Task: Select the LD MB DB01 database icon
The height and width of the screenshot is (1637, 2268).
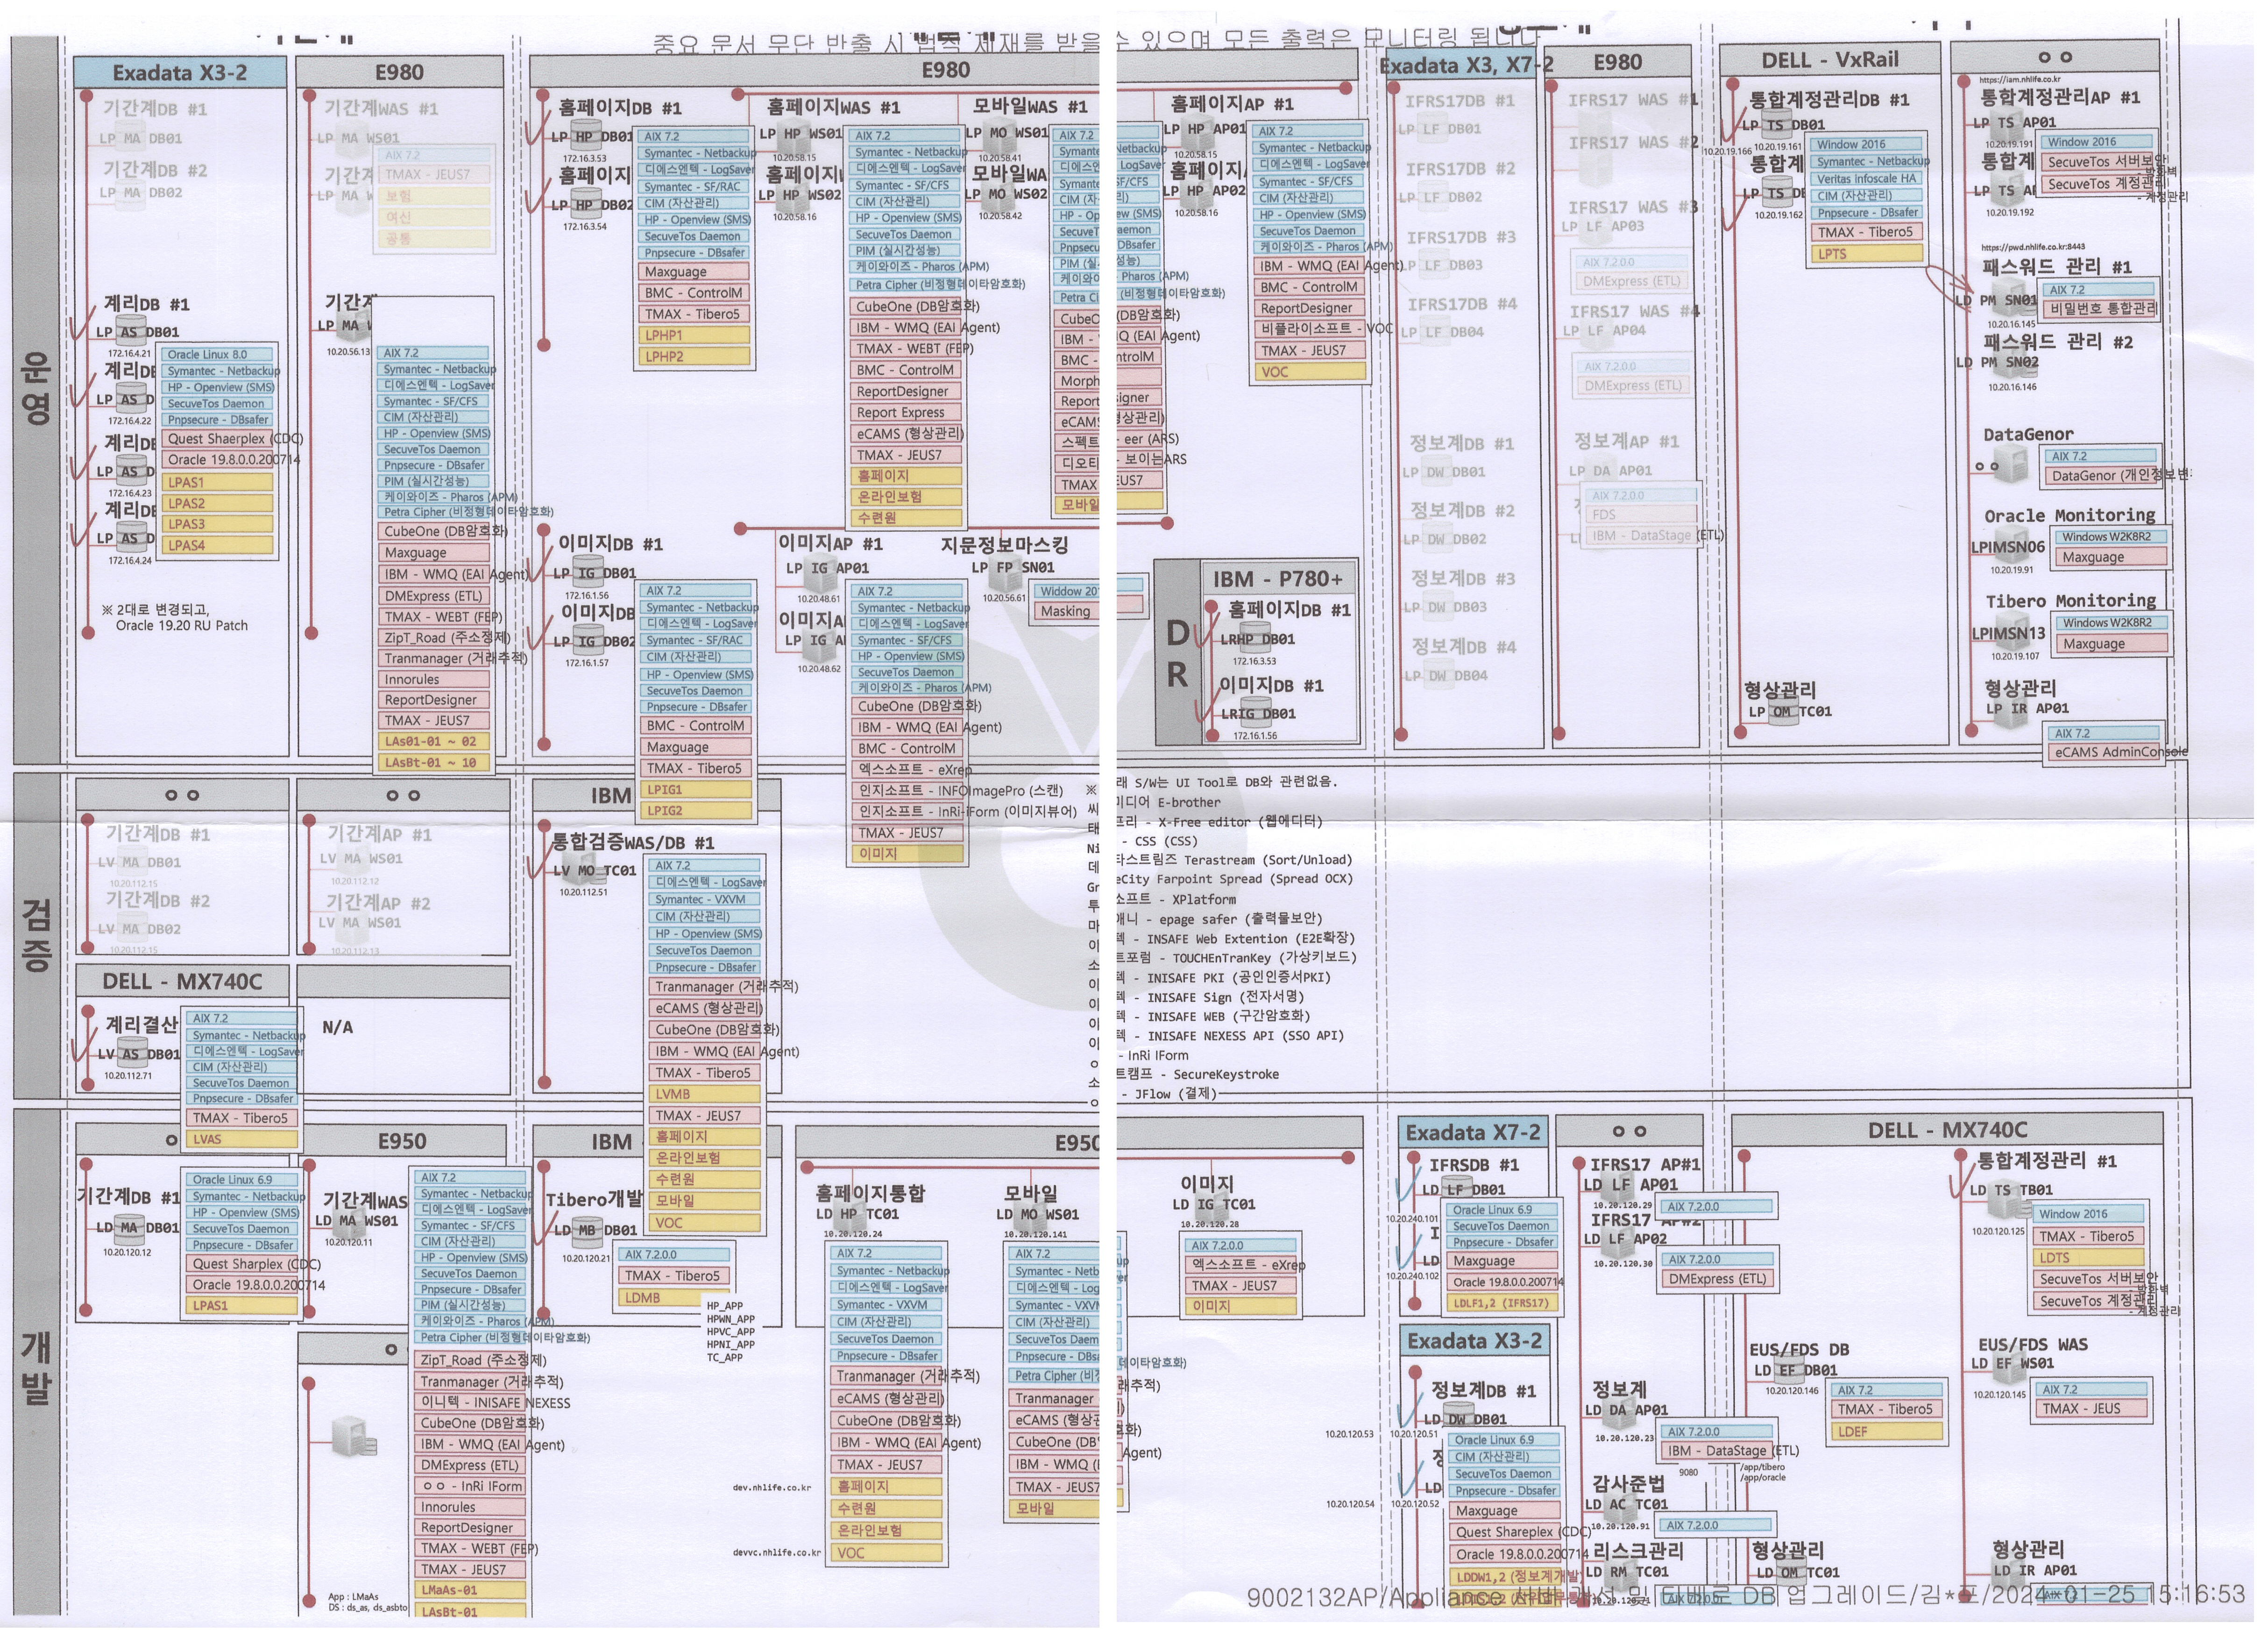Action: point(588,1232)
